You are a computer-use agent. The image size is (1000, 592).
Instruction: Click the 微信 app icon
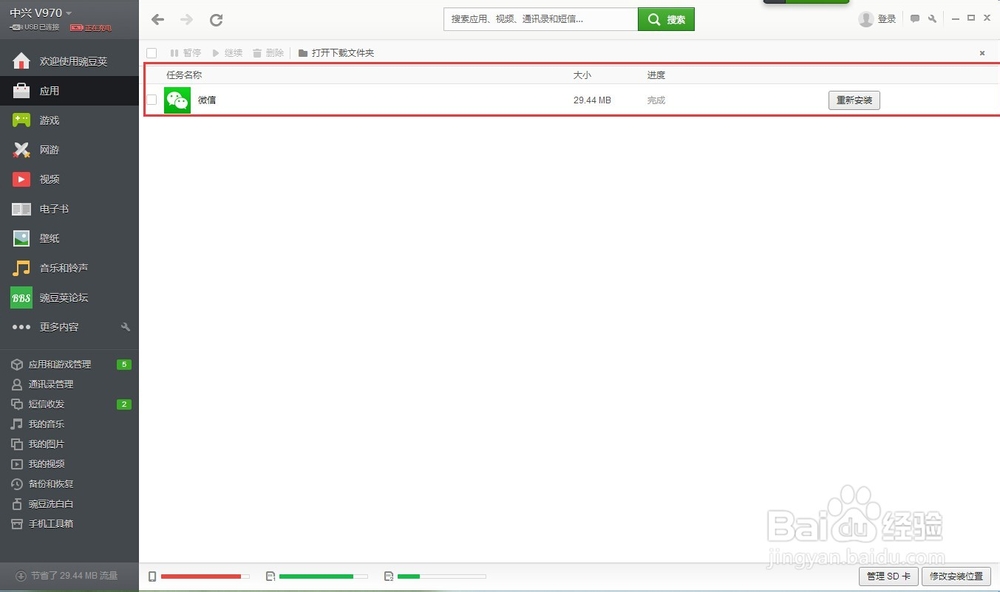tap(177, 100)
